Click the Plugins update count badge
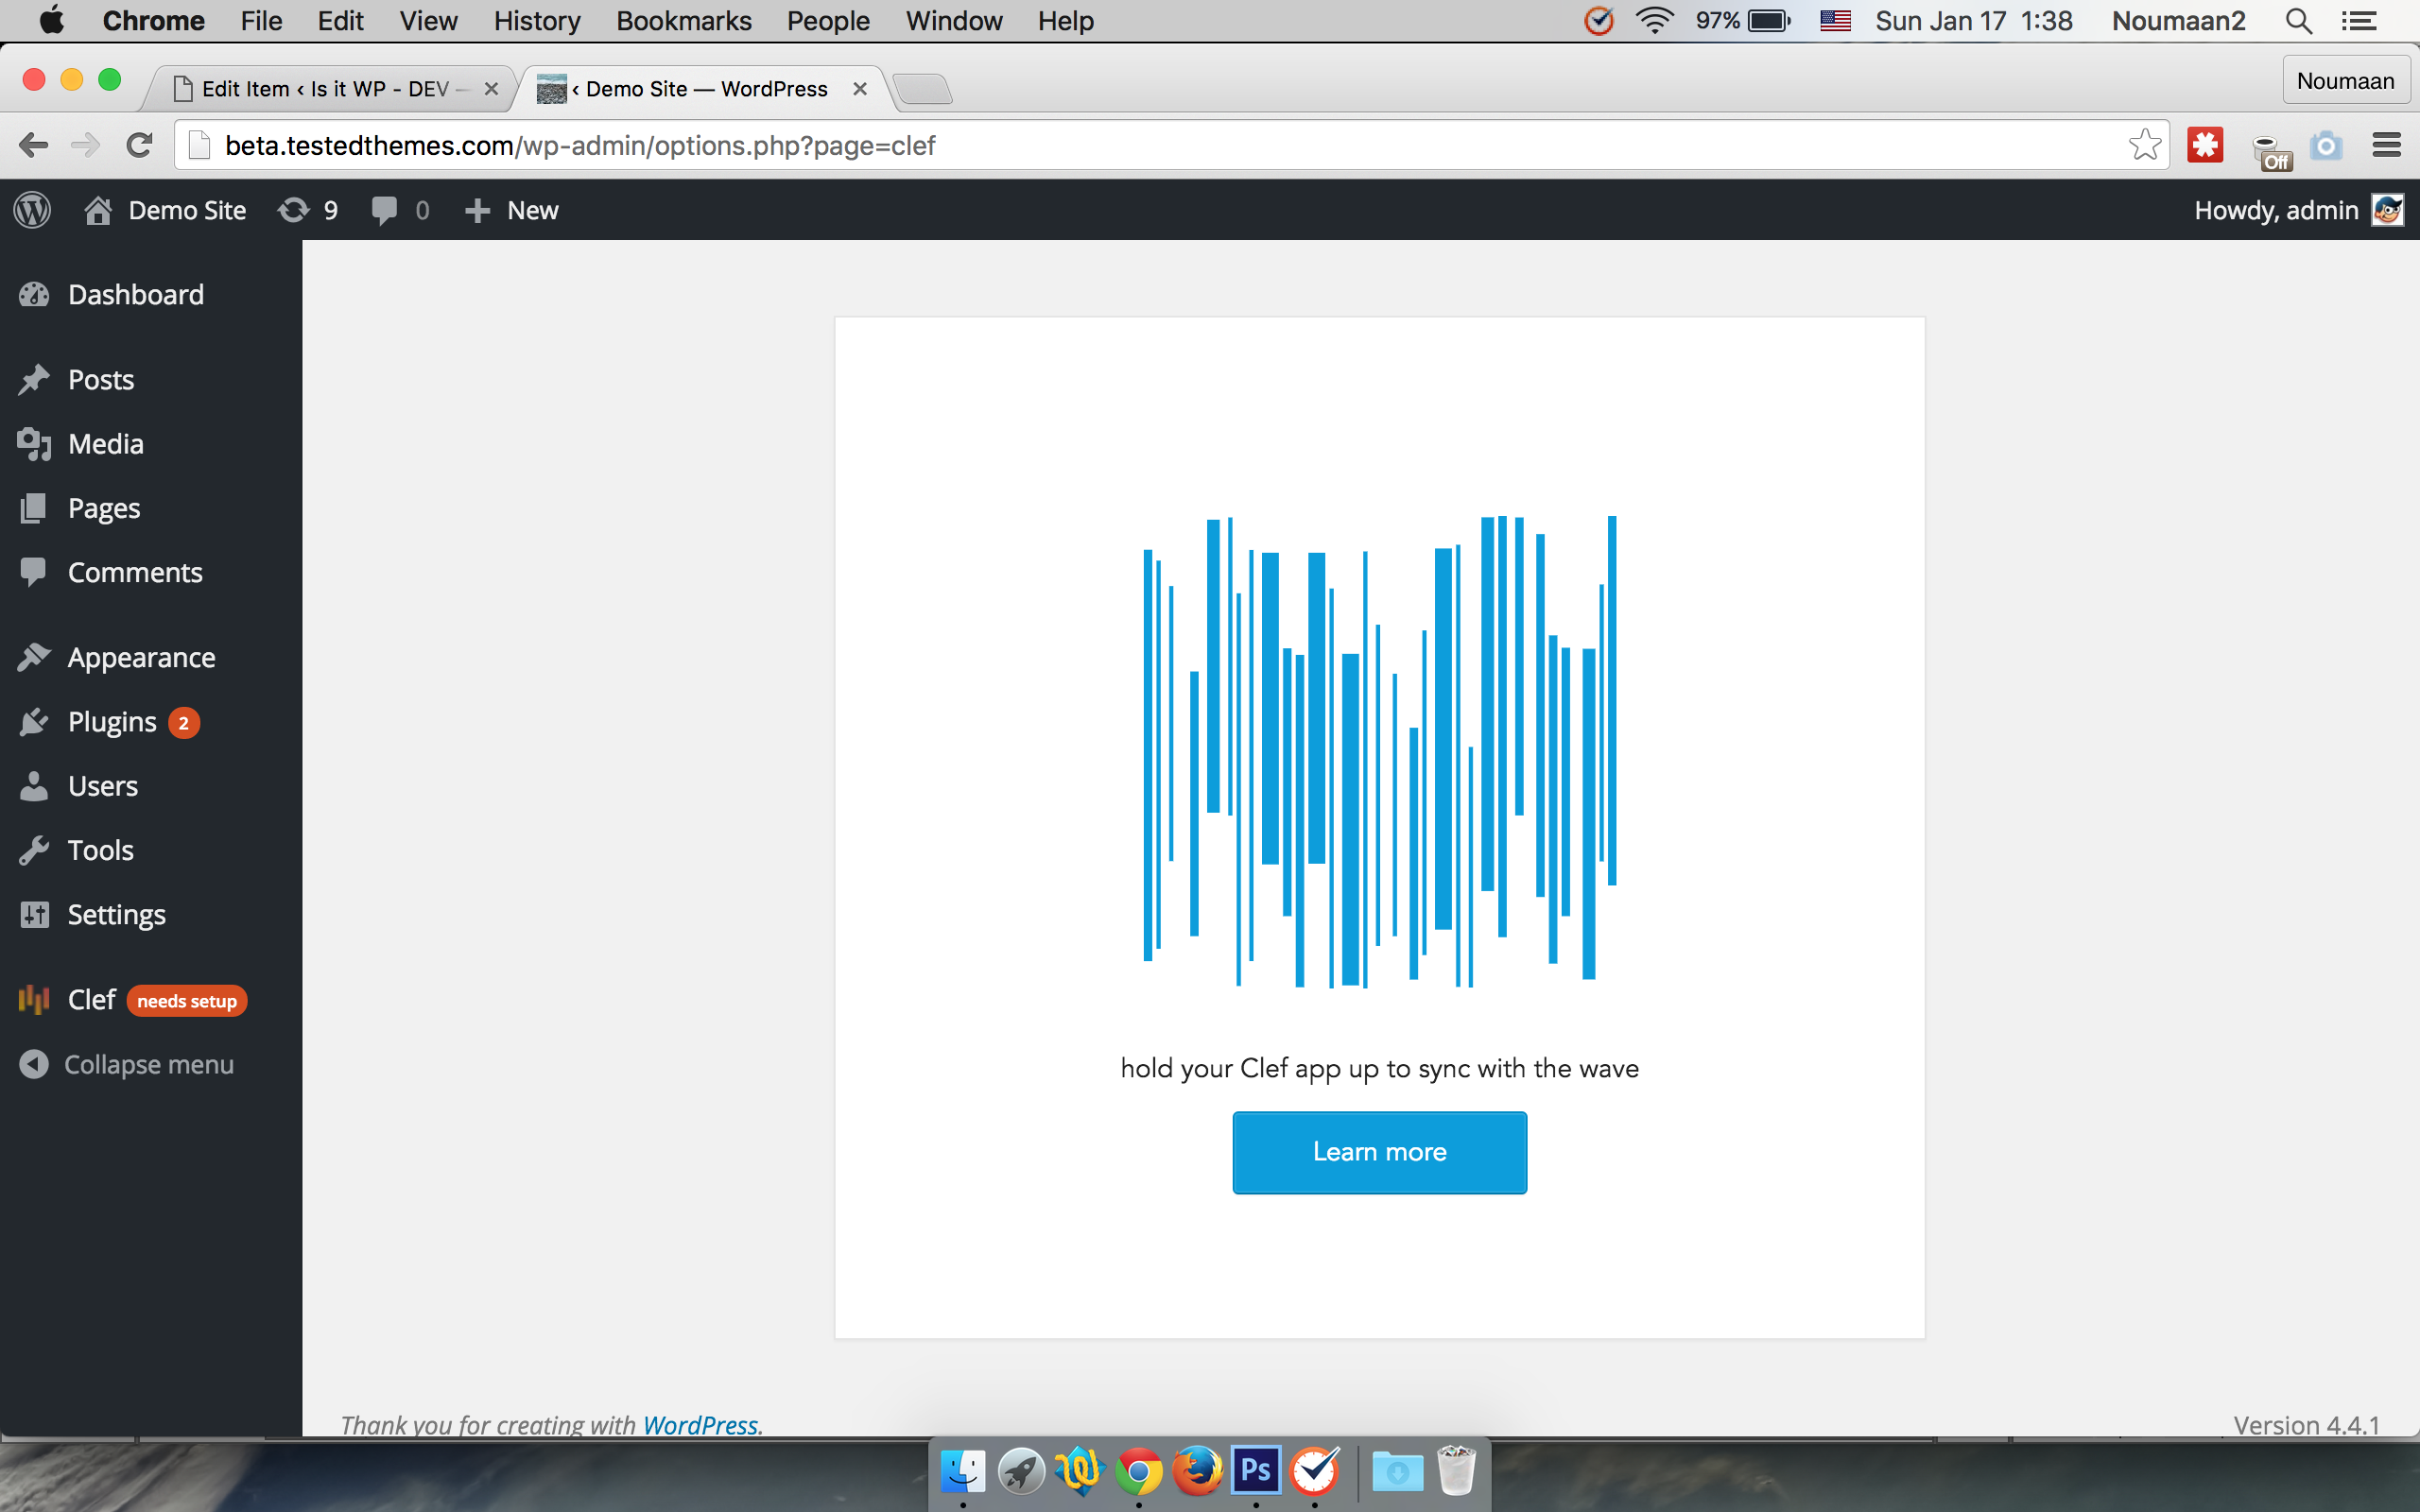2420x1512 pixels. point(184,722)
